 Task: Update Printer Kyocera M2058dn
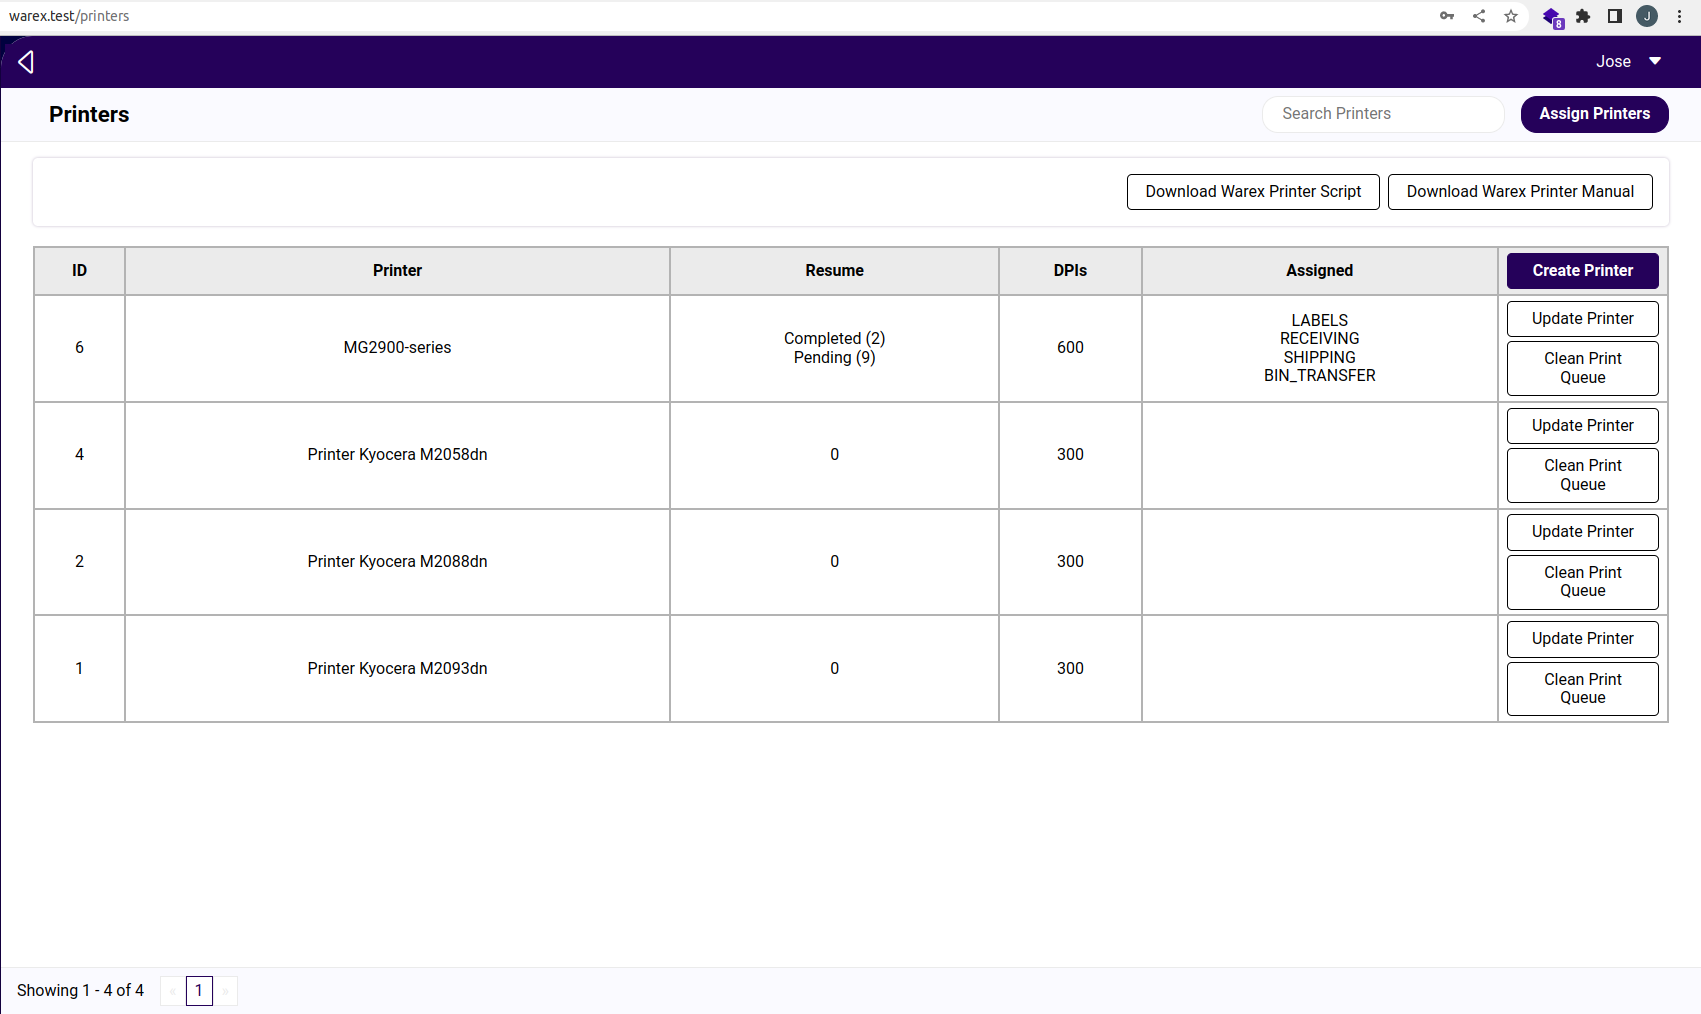(x=1582, y=426)
